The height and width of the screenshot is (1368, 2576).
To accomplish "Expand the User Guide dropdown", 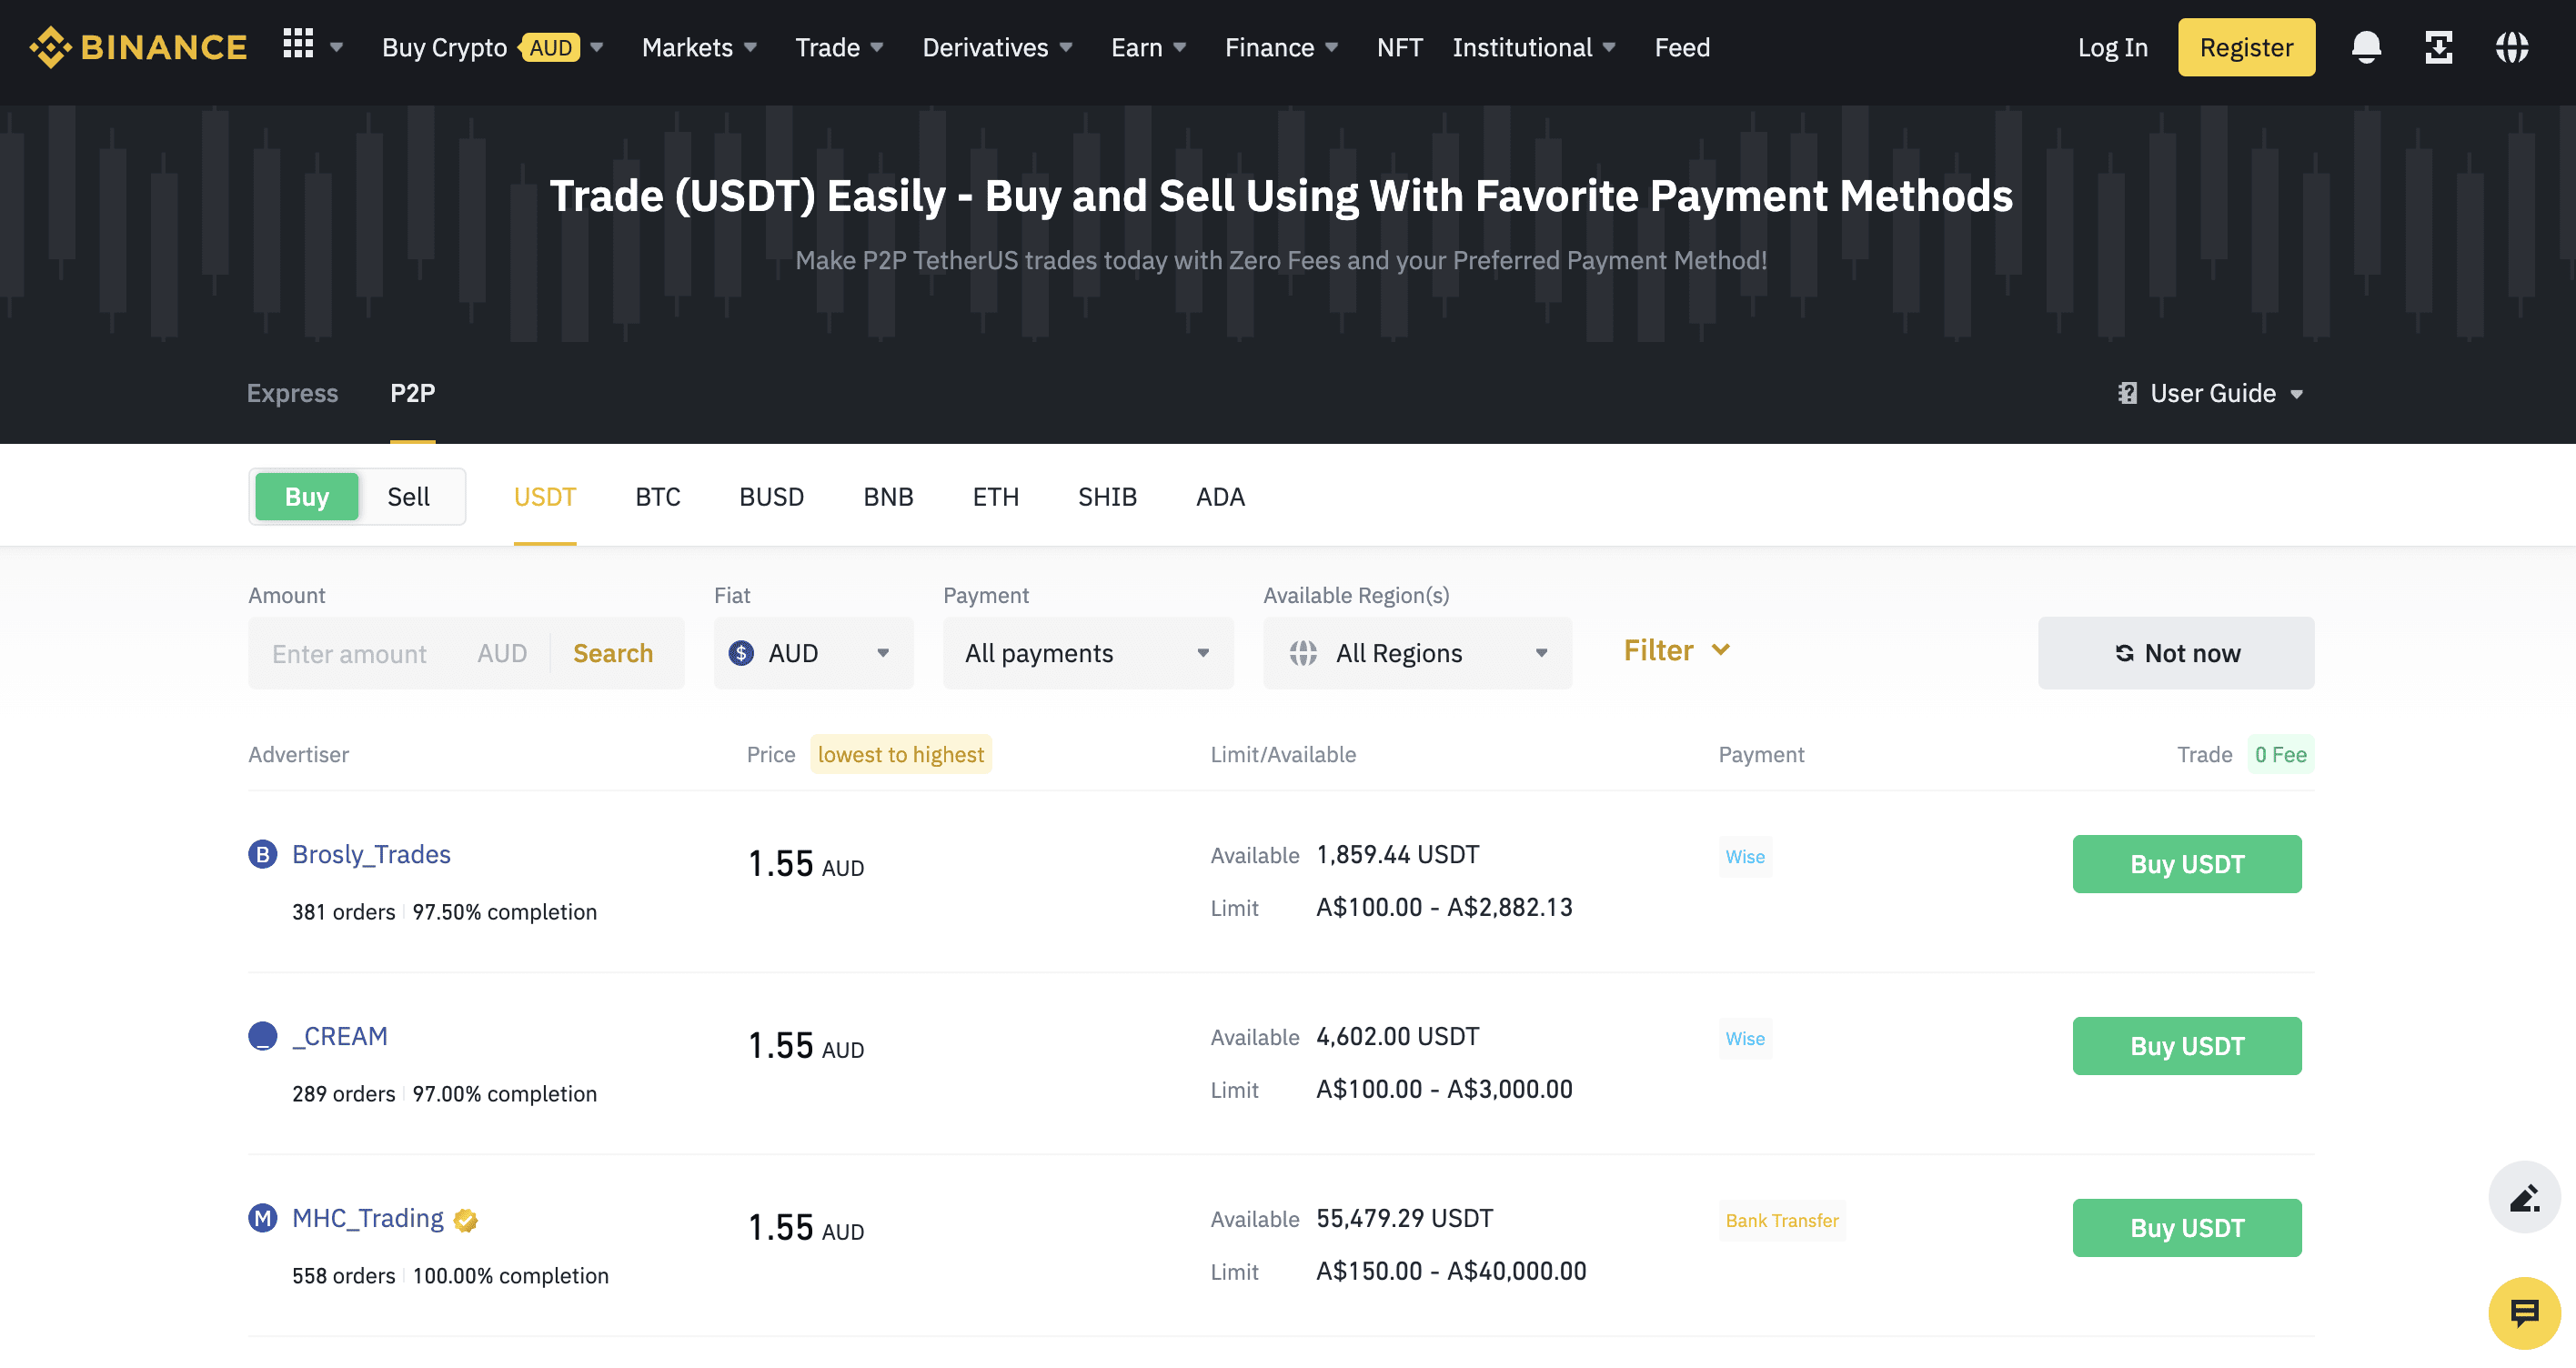I will 2211,393.
